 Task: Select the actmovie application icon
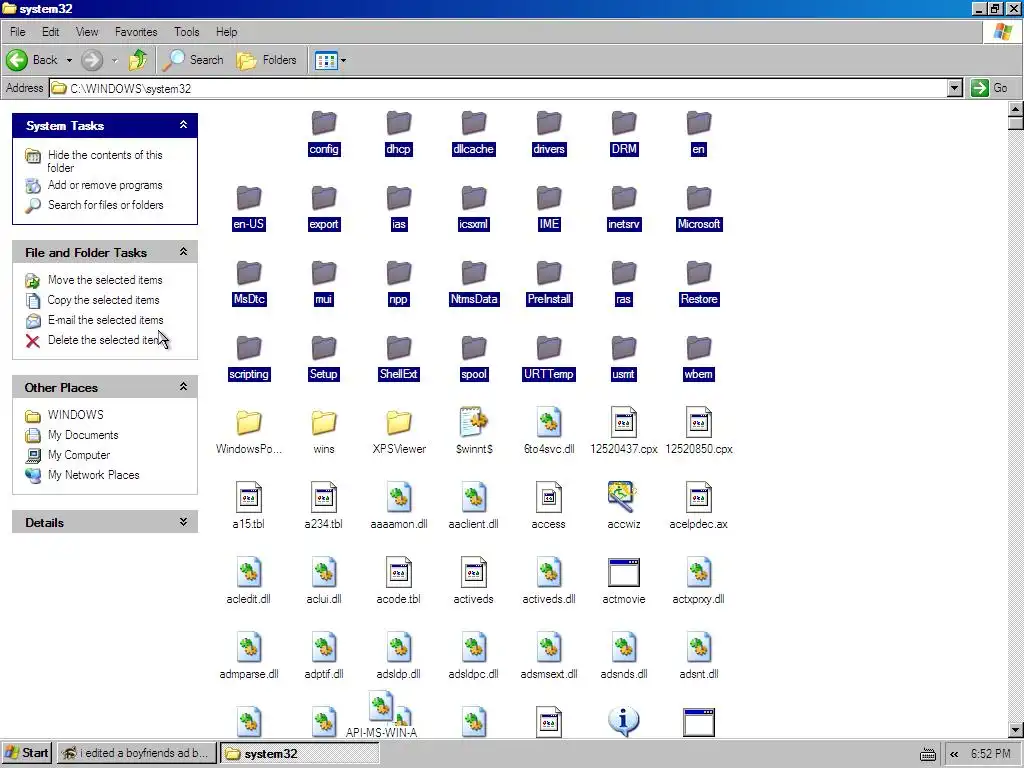(x=624, y=573)
